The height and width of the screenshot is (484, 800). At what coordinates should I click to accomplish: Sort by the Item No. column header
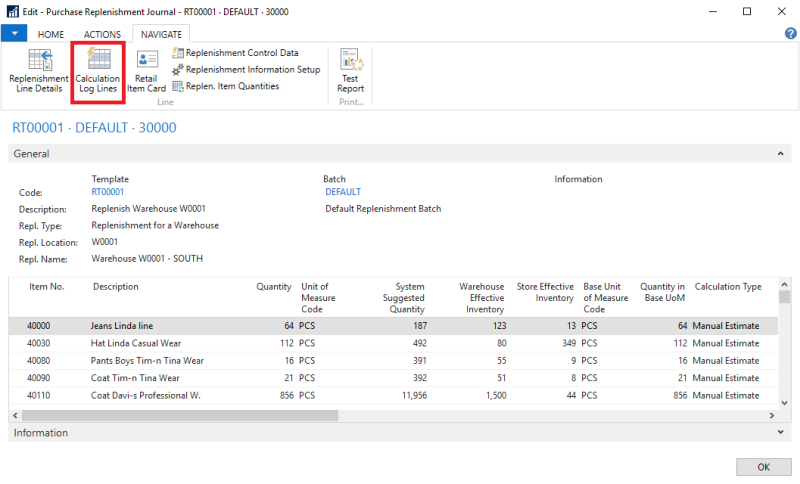pyautogui.click(x=46, y=287)
